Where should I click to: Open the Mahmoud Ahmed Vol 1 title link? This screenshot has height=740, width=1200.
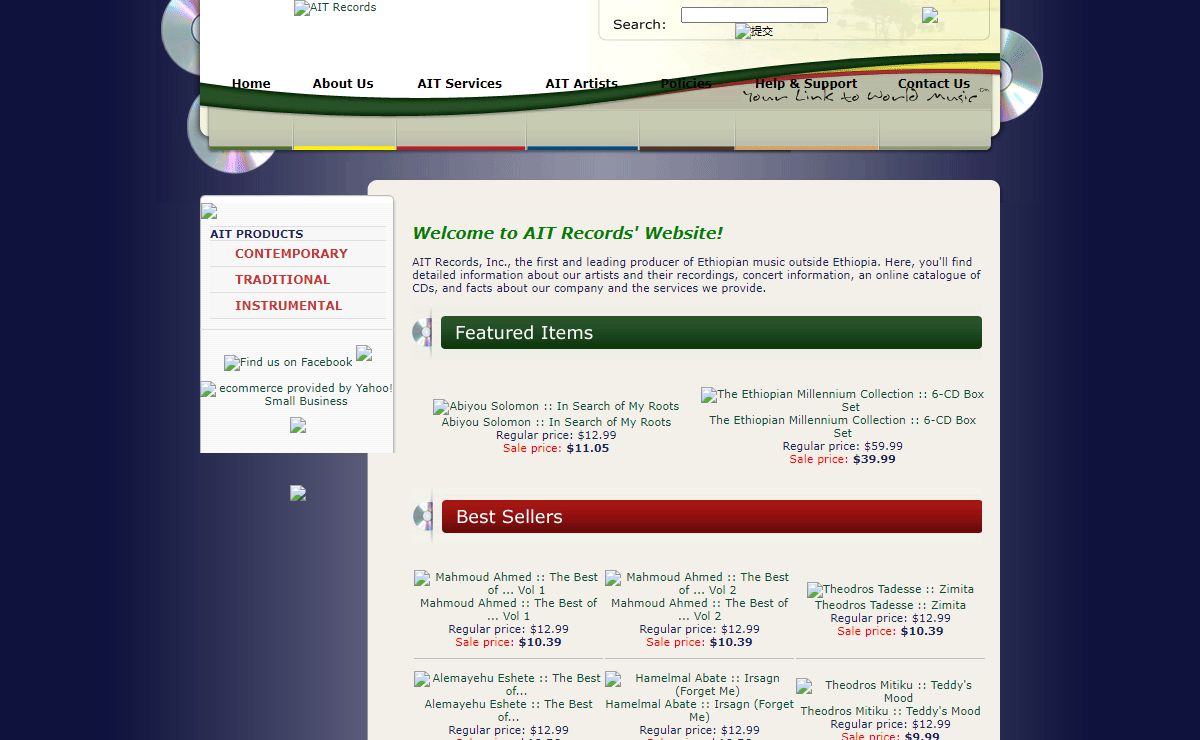[x=508, y=610]
